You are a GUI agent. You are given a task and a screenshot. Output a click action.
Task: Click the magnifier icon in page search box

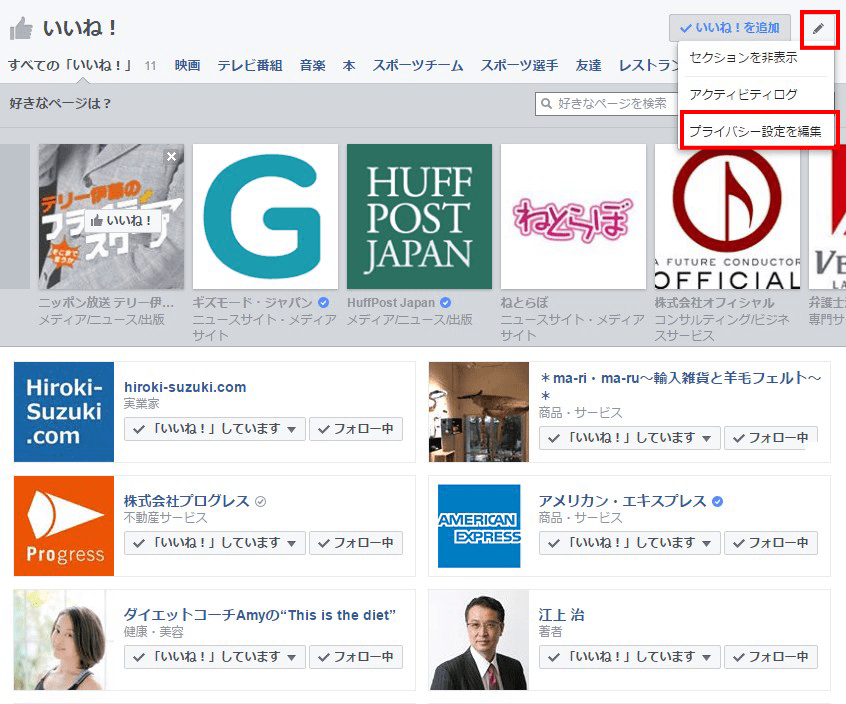pyautogui.click(x=547, y=103)
